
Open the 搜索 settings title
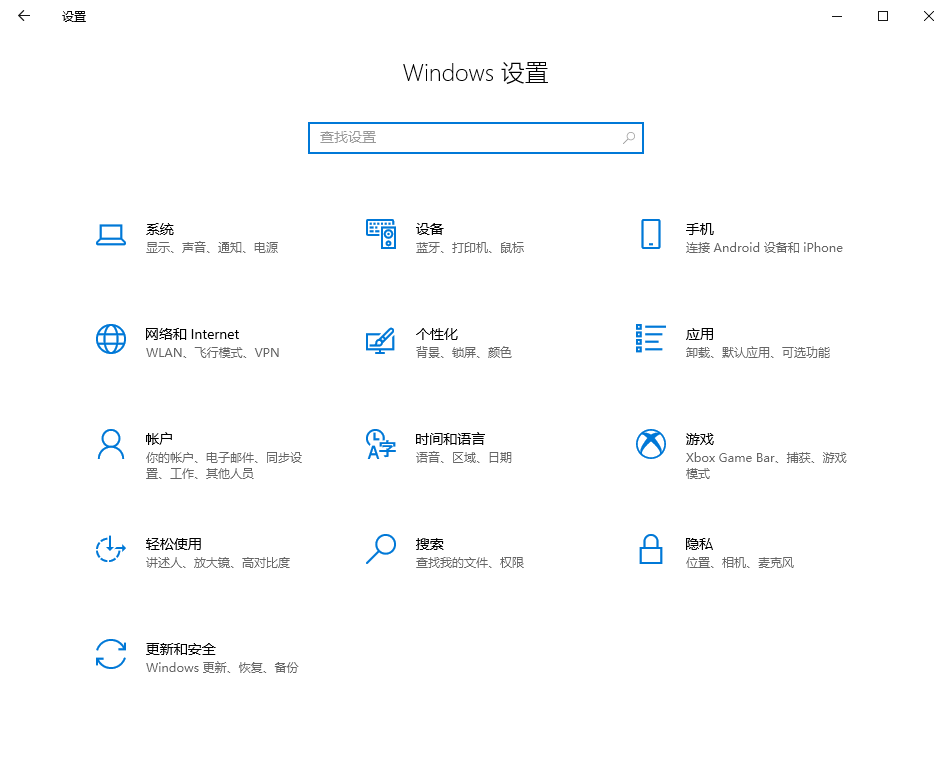tap(430, 544)
